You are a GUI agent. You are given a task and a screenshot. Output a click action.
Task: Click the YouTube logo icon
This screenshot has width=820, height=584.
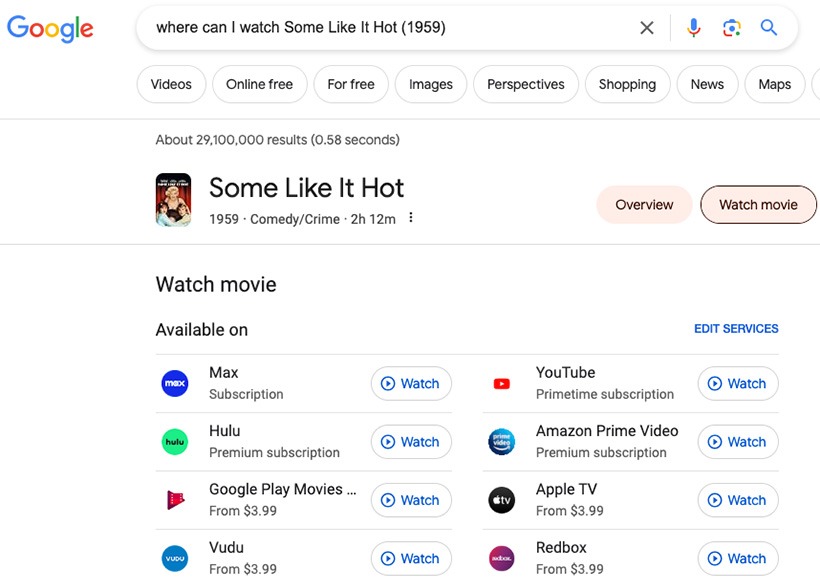coord(502,384)
